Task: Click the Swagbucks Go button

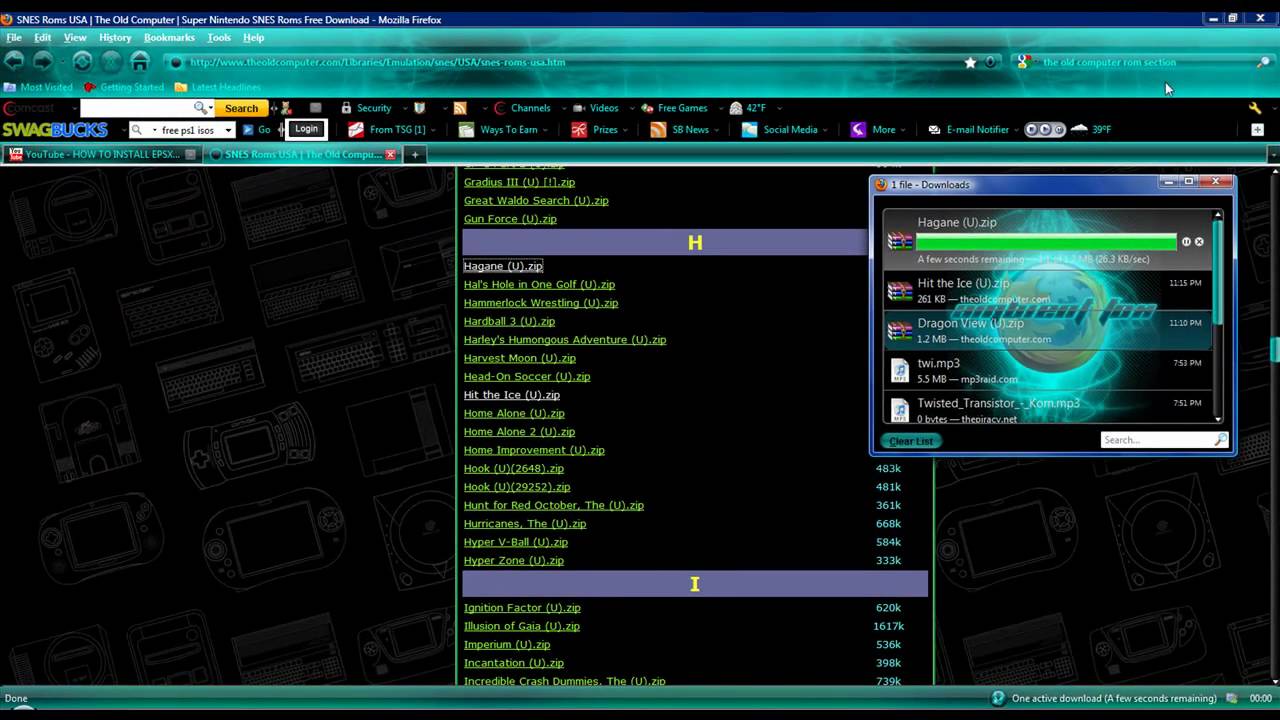Action: click(x=256, y=130)
